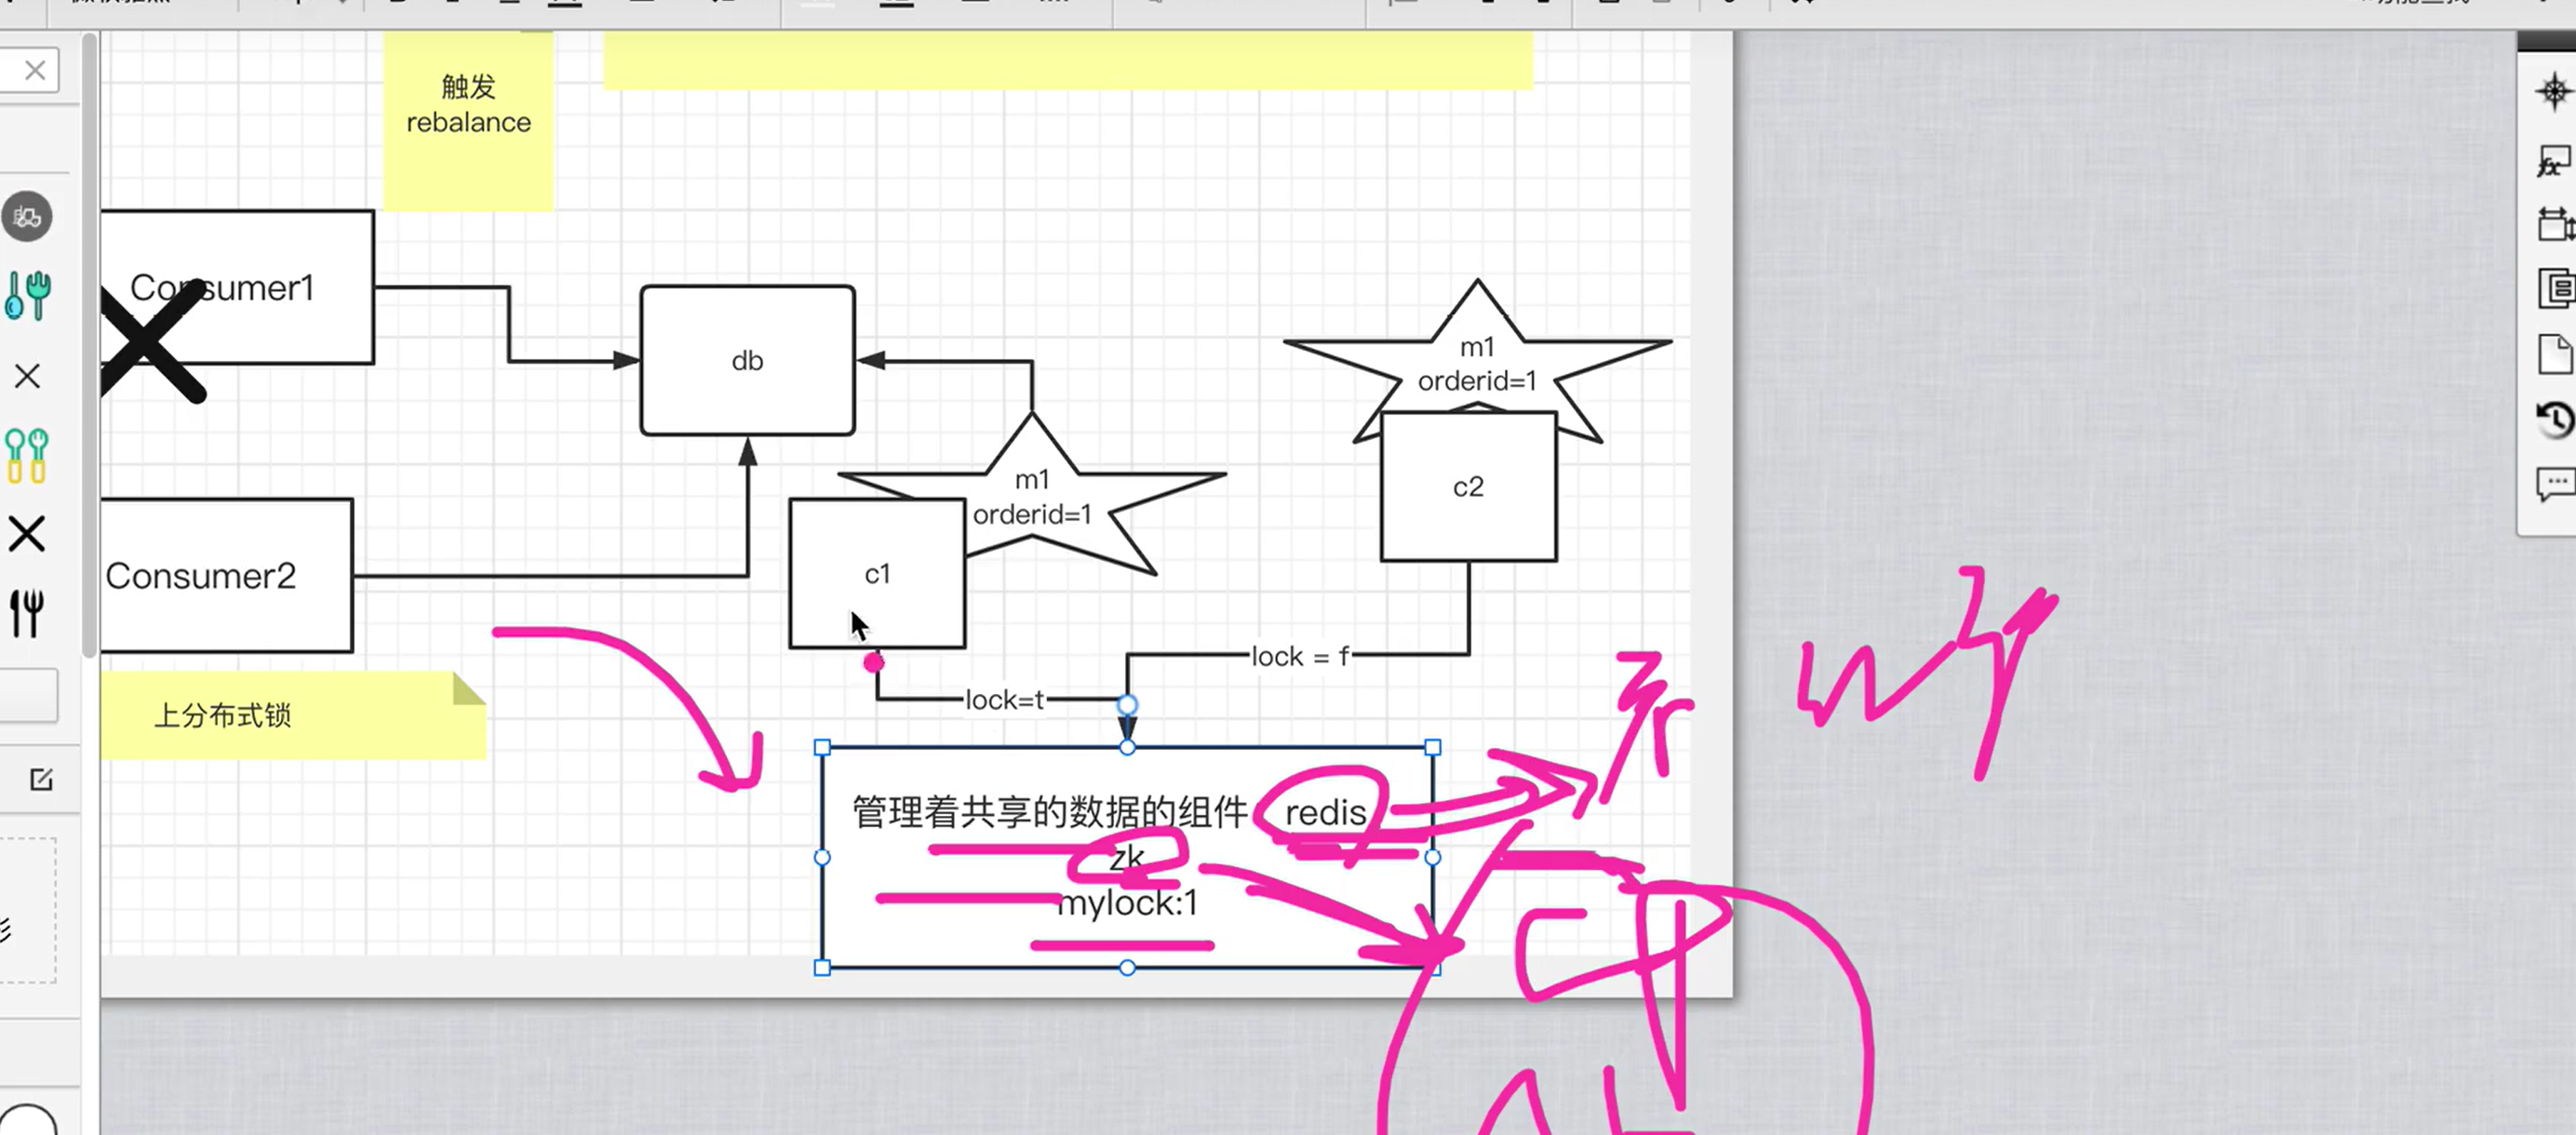Open the data attributes panel icon
The image size is (2576, 1135).
tap(2557, 289)
